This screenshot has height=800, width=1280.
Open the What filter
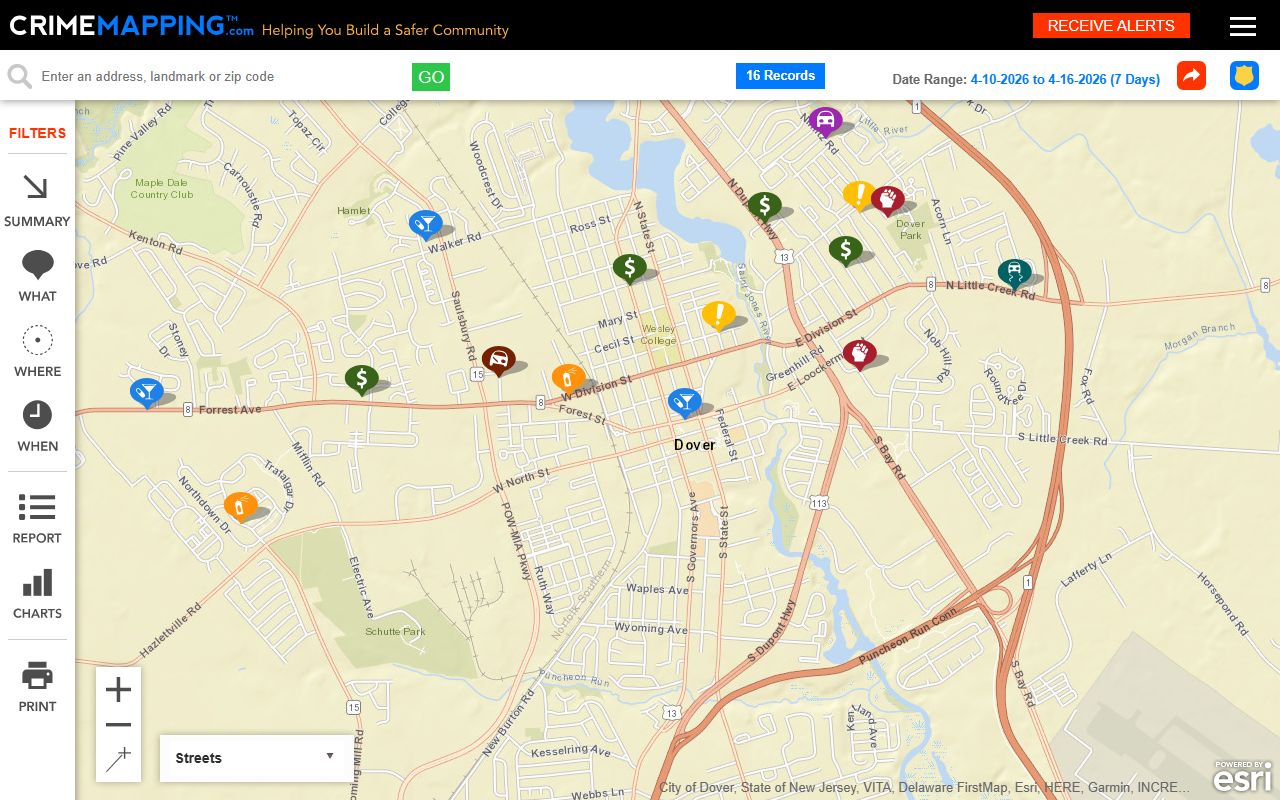coord(37,276)
